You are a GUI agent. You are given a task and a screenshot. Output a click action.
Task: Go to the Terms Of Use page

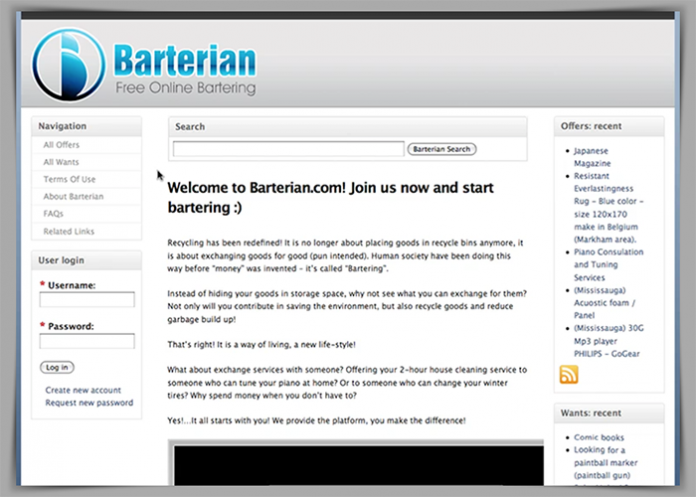click(x=69, y=179)
